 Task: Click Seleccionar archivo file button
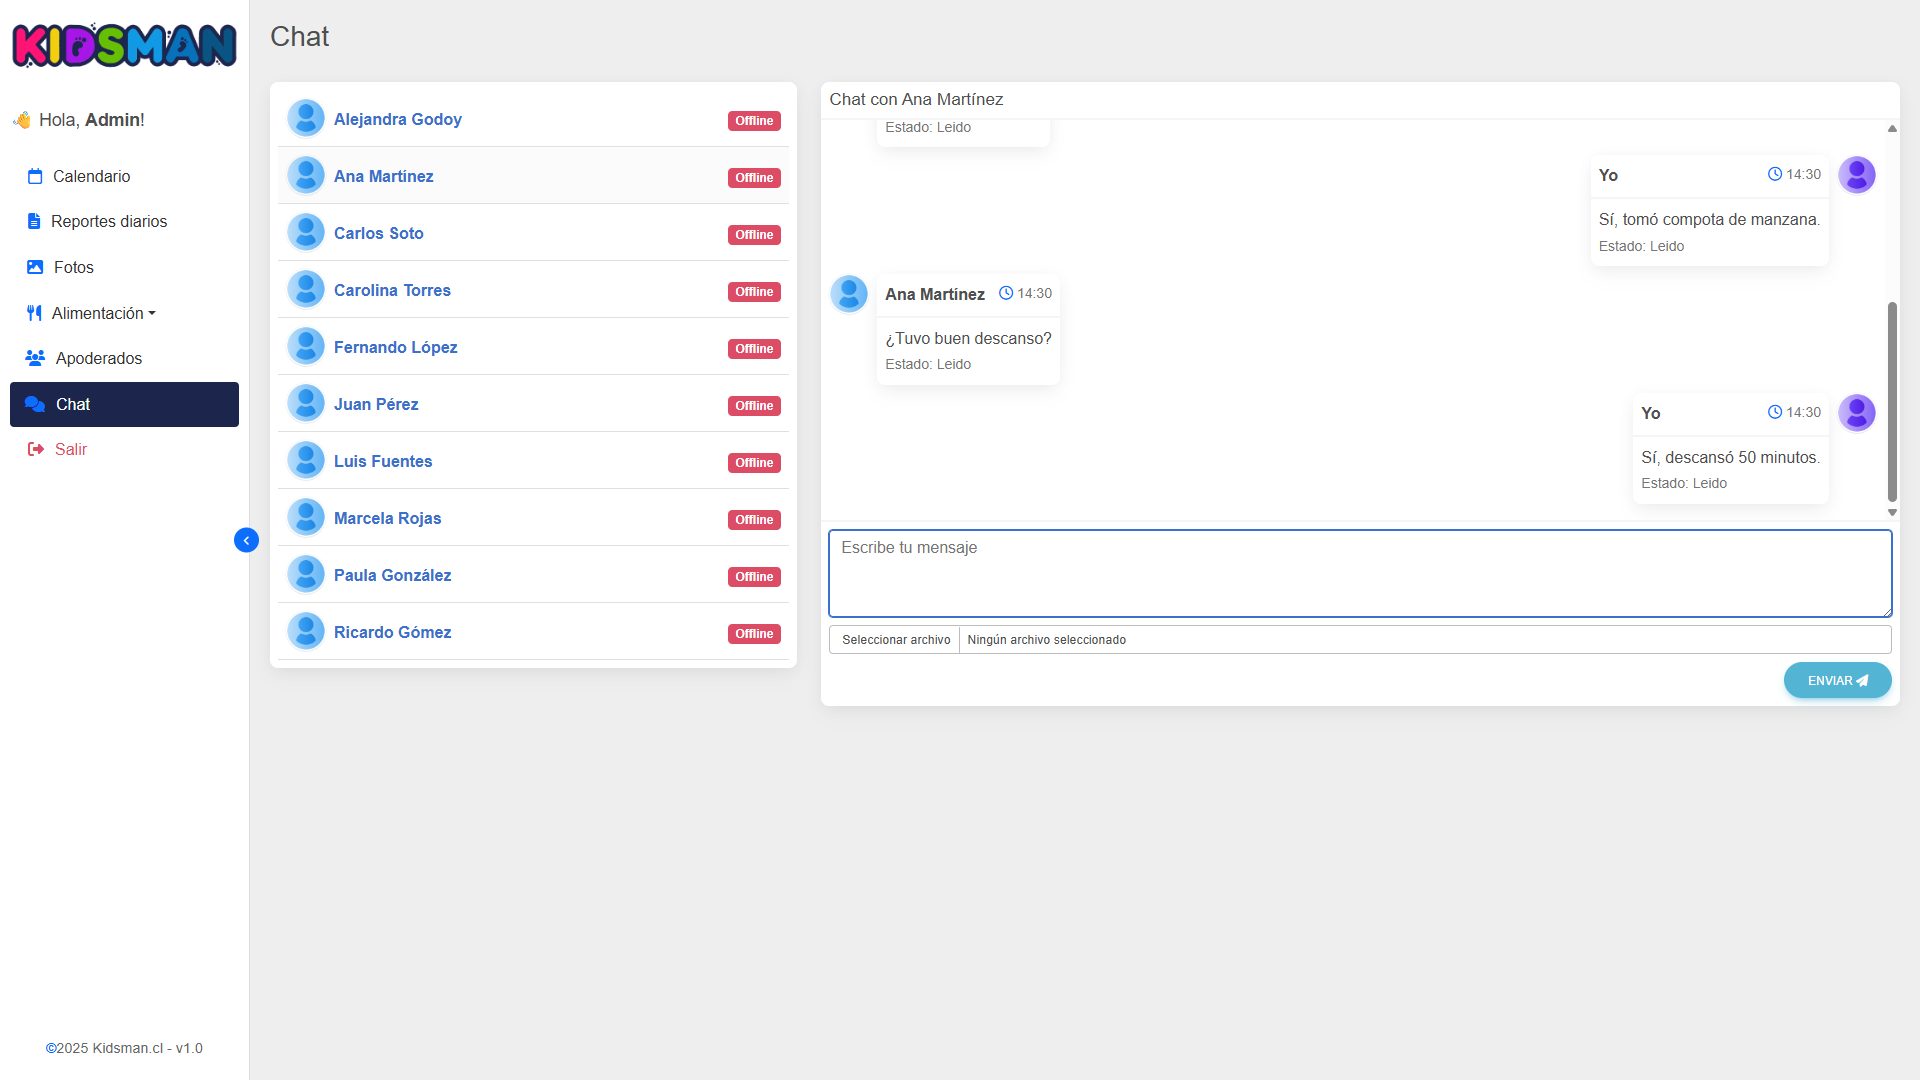pos(895,640)
